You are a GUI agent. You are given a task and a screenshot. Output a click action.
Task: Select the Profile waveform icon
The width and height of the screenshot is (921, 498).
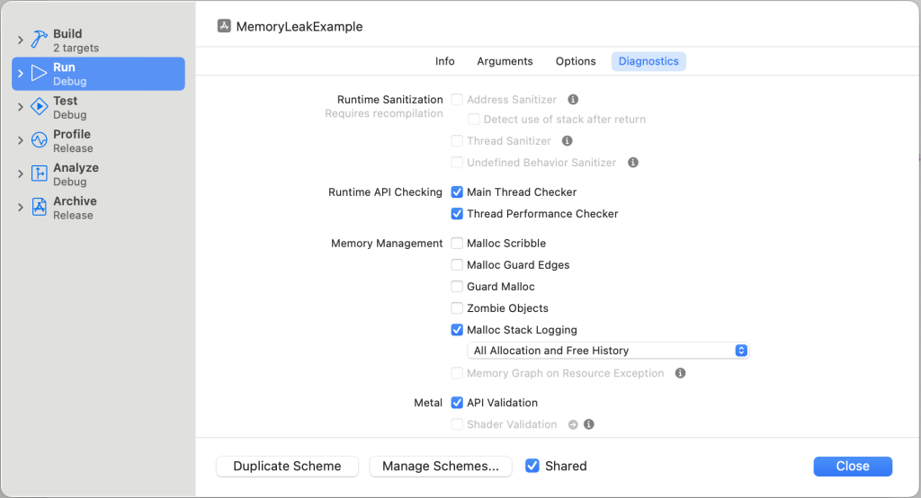click(39, 140)
